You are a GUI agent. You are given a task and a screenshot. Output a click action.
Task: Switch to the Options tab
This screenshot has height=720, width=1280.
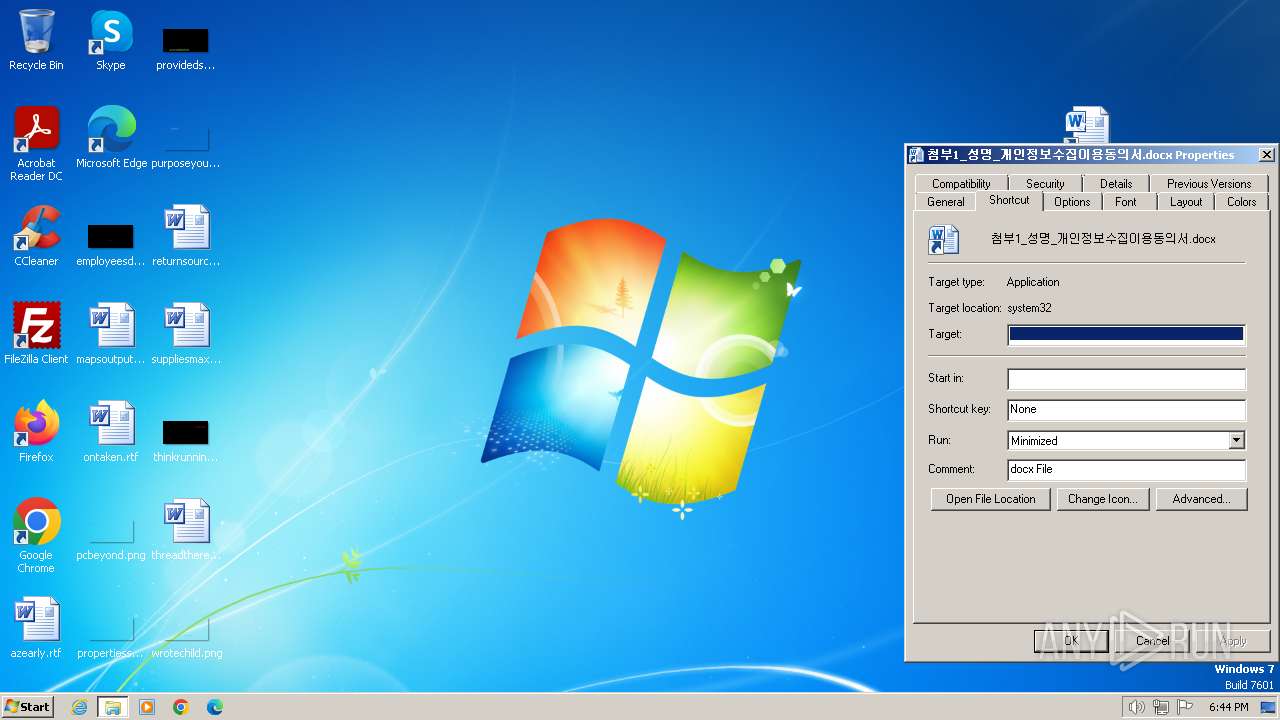click(1072, 201)
